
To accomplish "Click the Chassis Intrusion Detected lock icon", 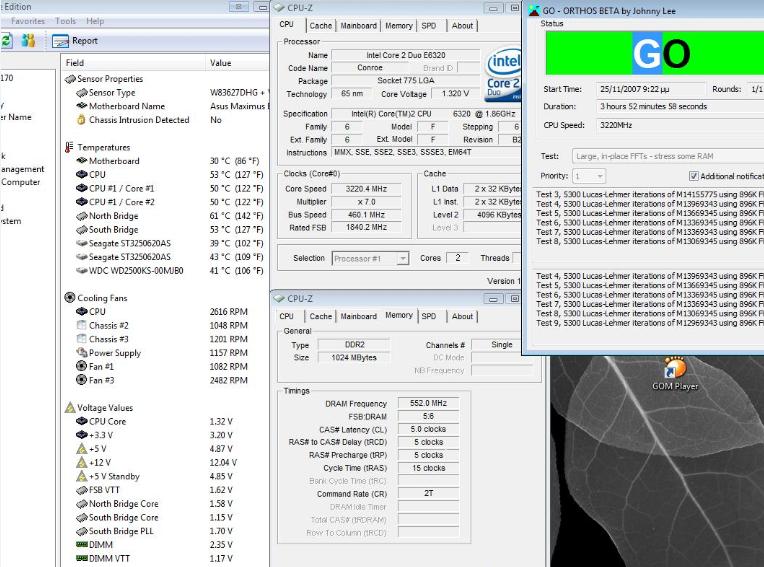I will click(81, 120).
